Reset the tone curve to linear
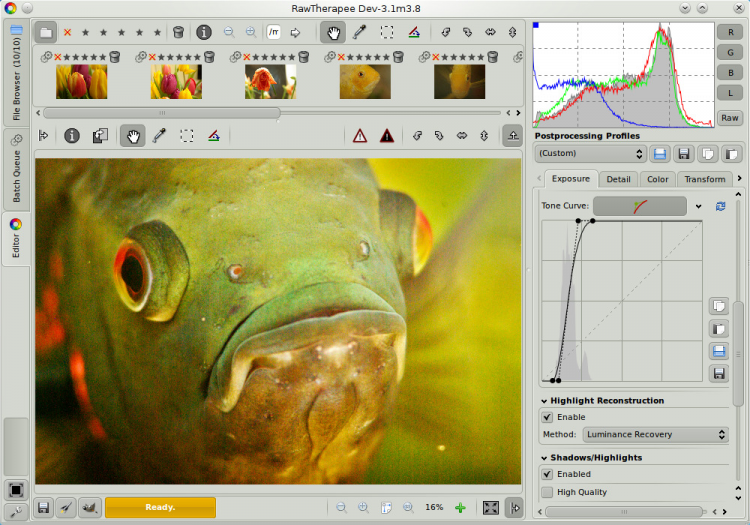 [720, 206]
